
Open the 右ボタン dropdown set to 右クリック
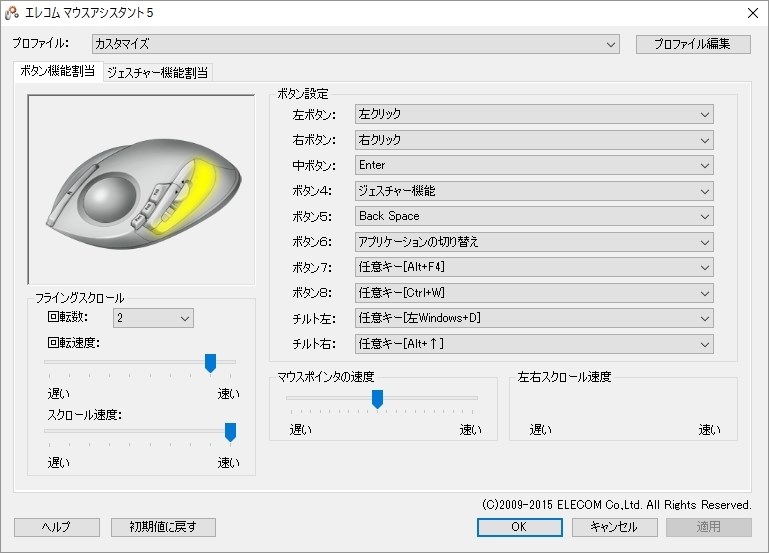coord(534,140)
